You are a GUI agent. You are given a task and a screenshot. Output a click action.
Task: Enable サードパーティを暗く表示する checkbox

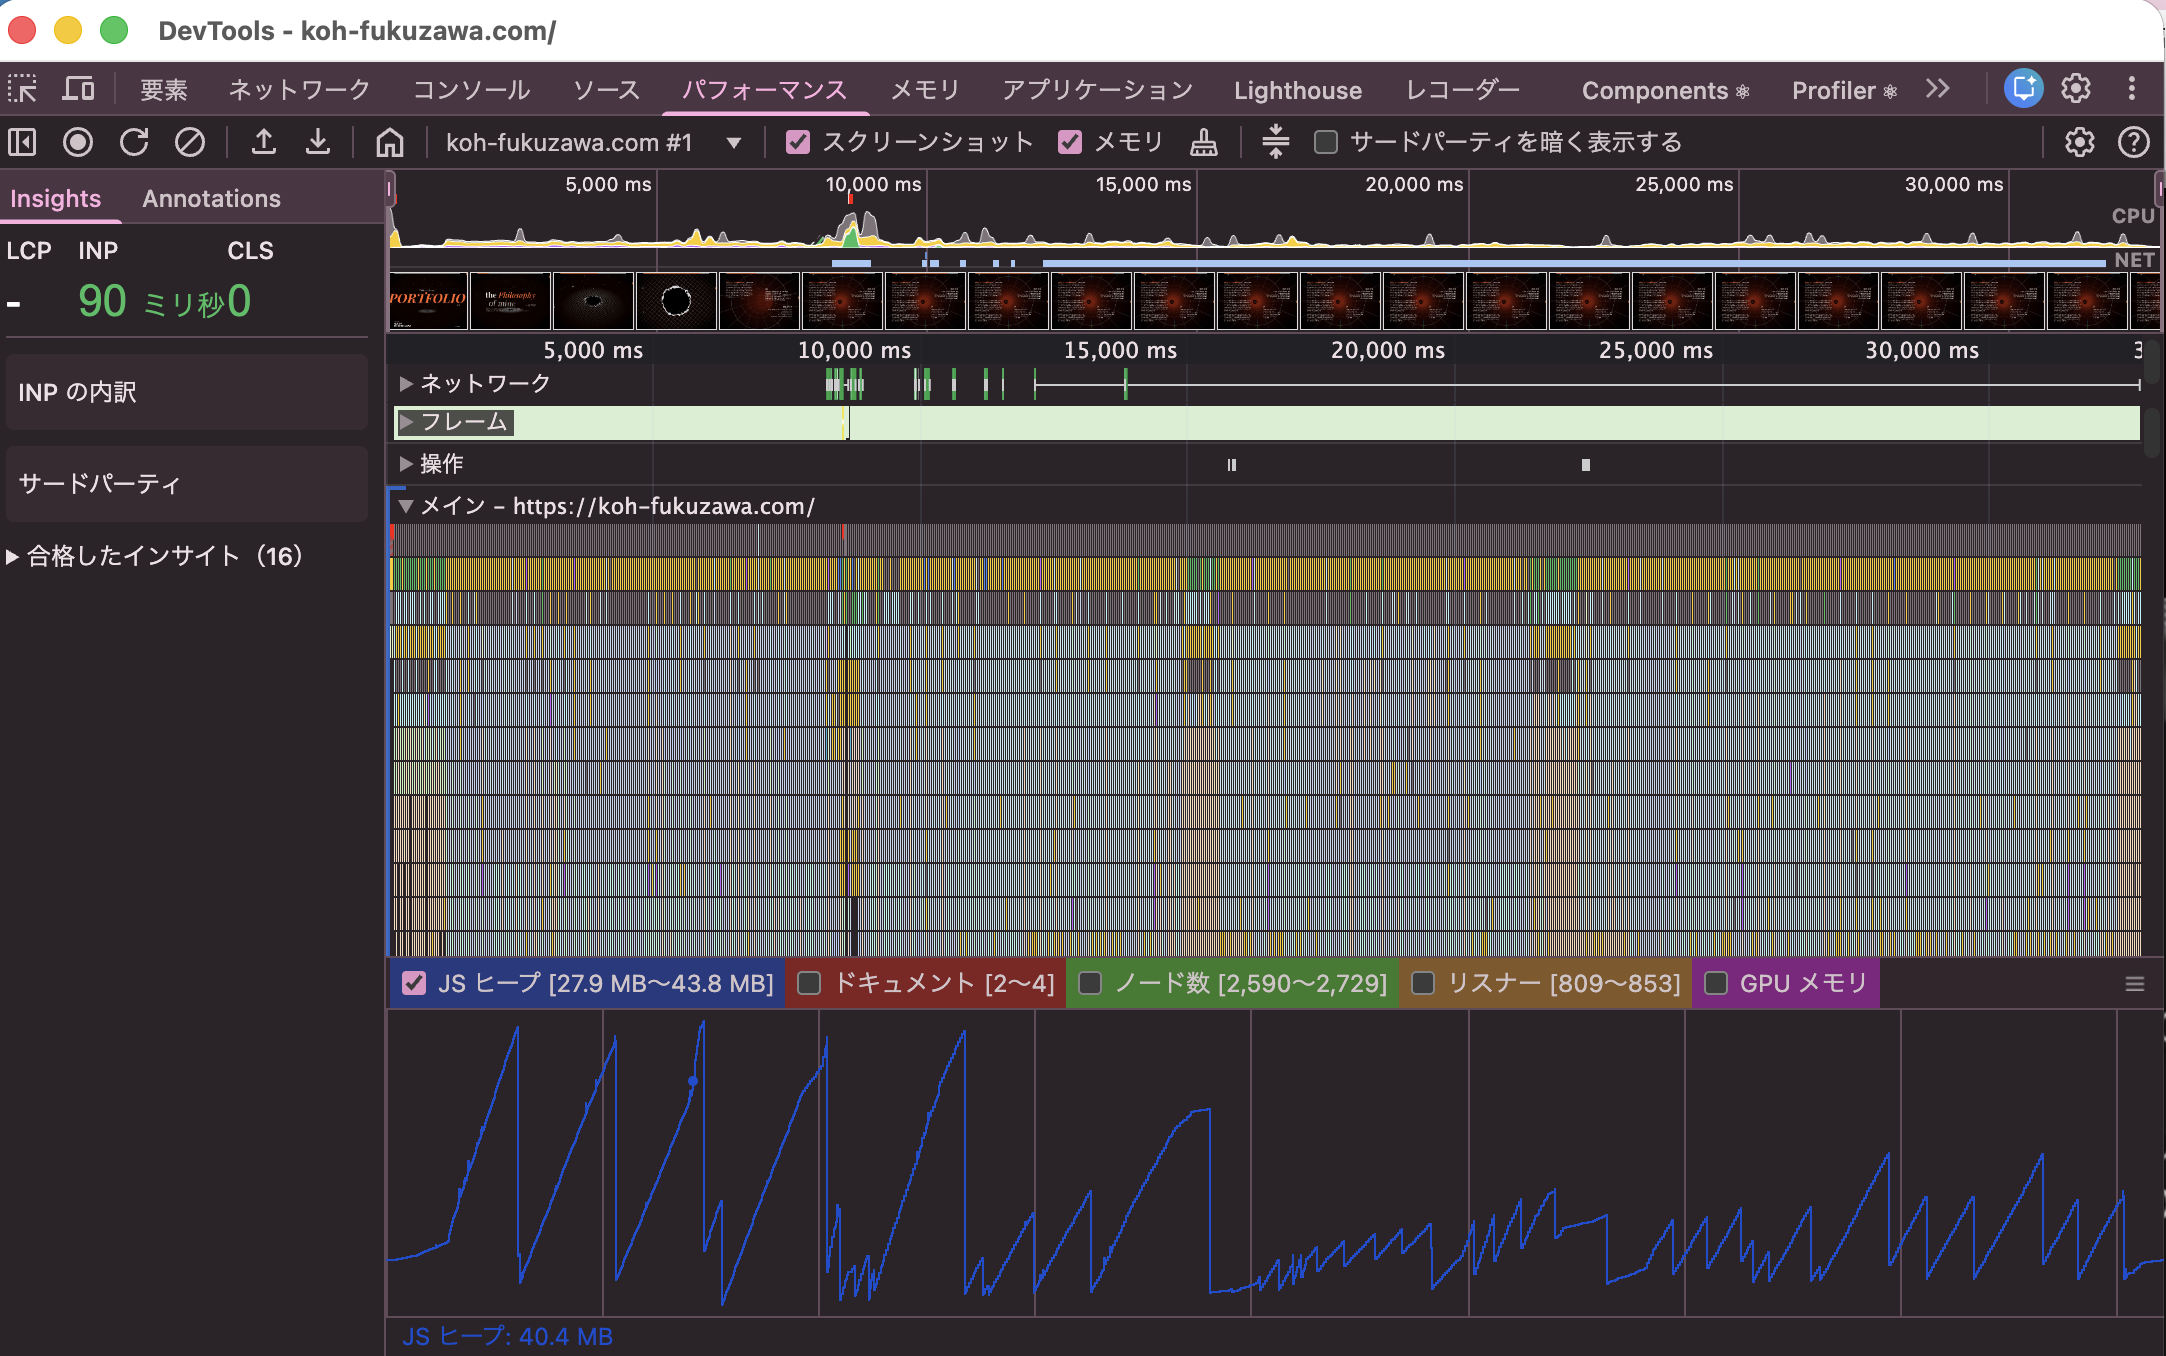[1326, 143]
